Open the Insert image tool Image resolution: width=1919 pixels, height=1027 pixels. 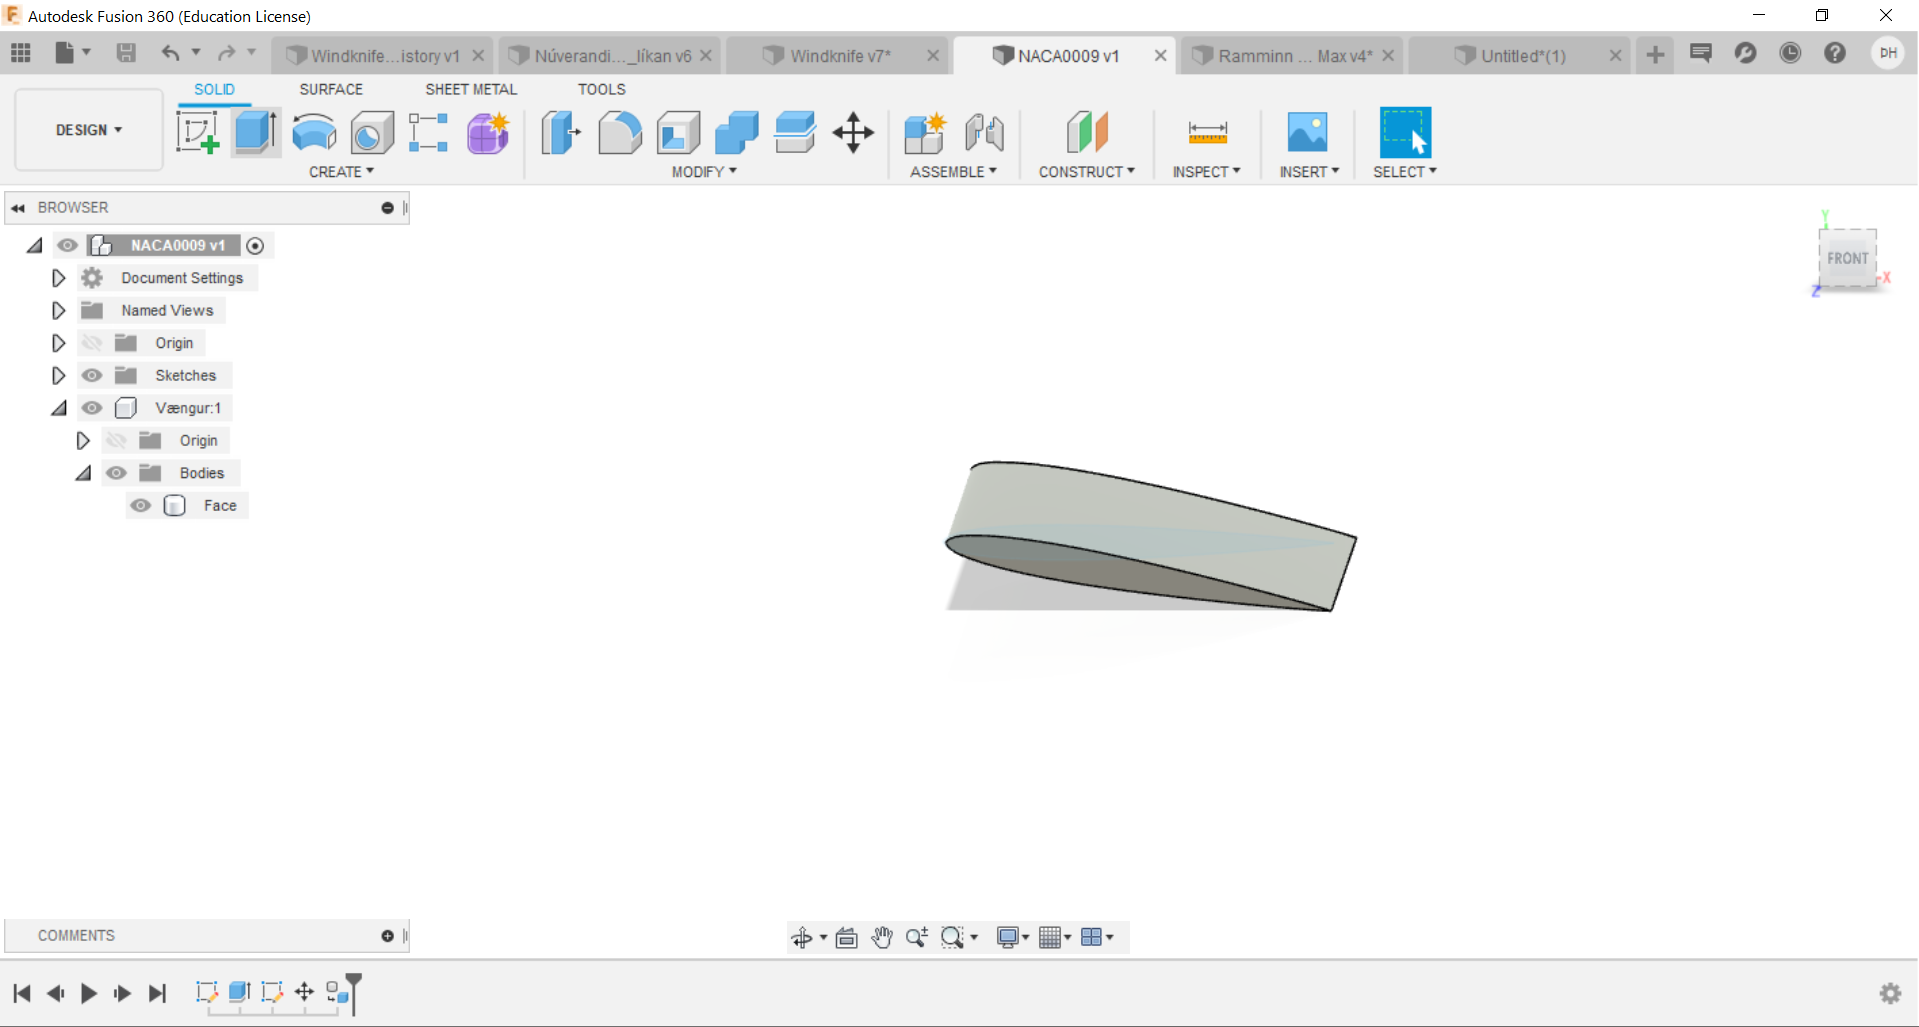(1307, 132)
